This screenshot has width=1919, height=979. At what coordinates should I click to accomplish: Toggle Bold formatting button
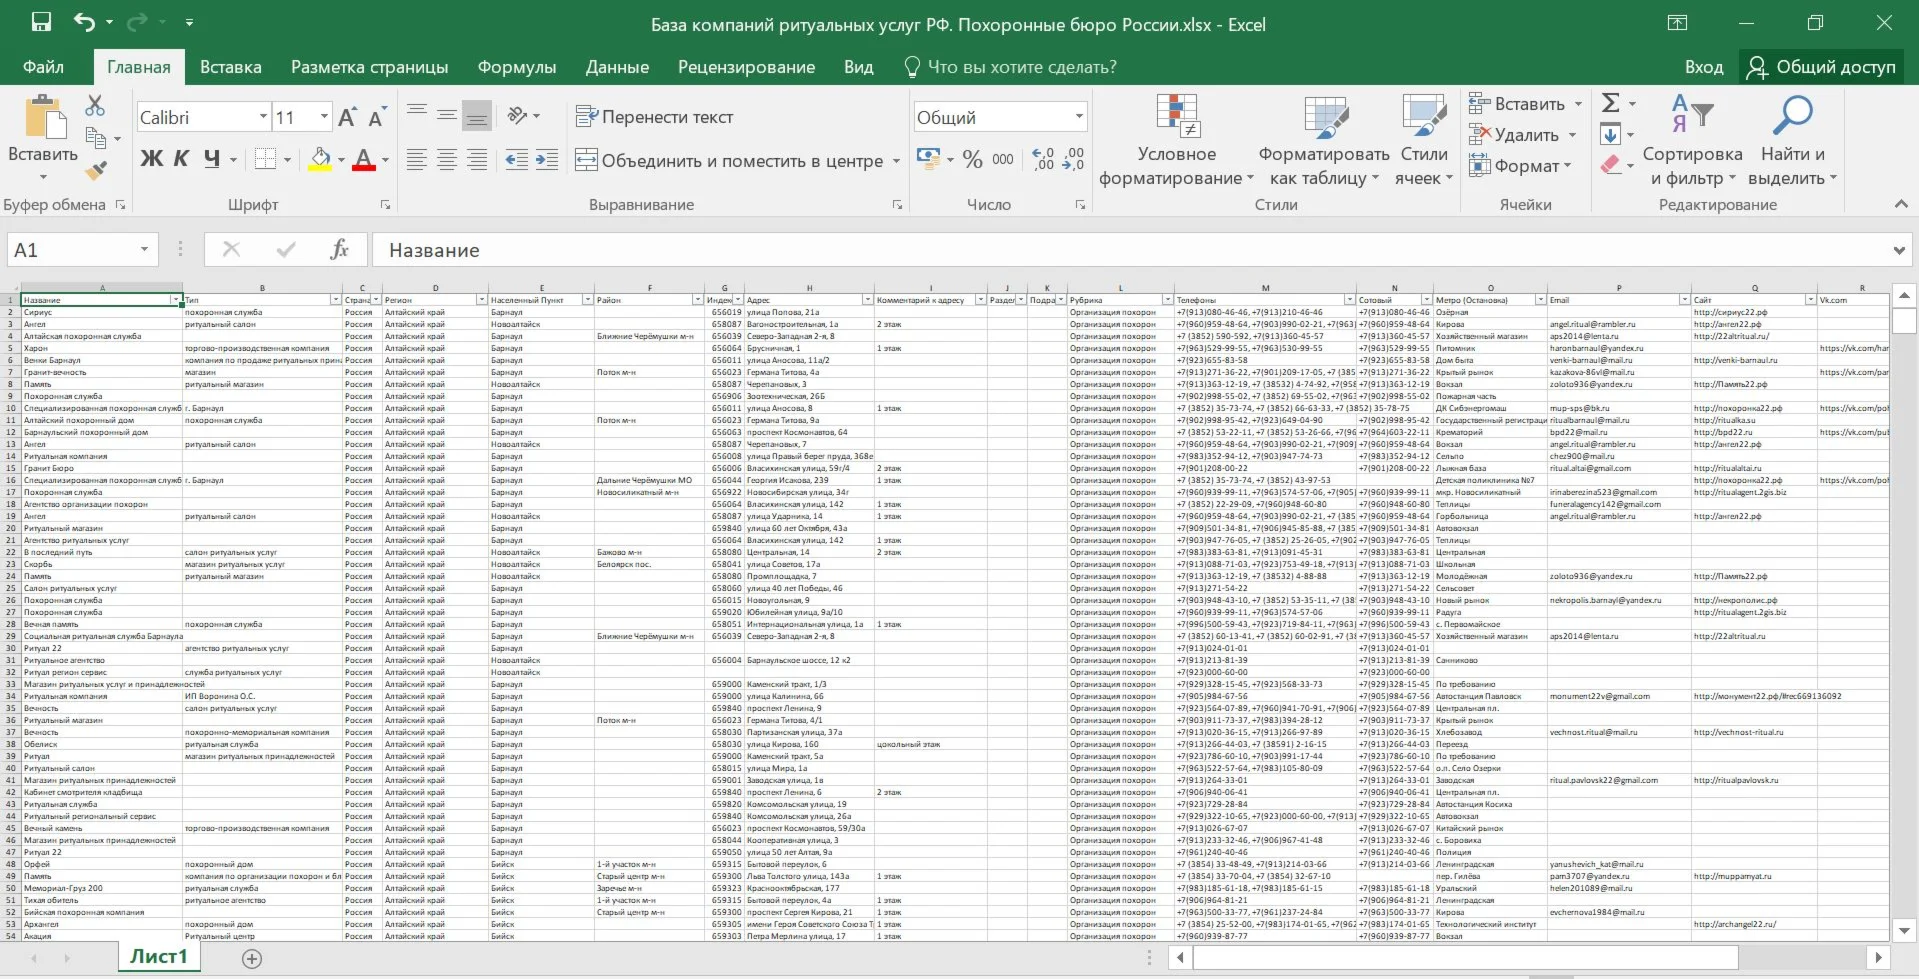coord(151,159)
